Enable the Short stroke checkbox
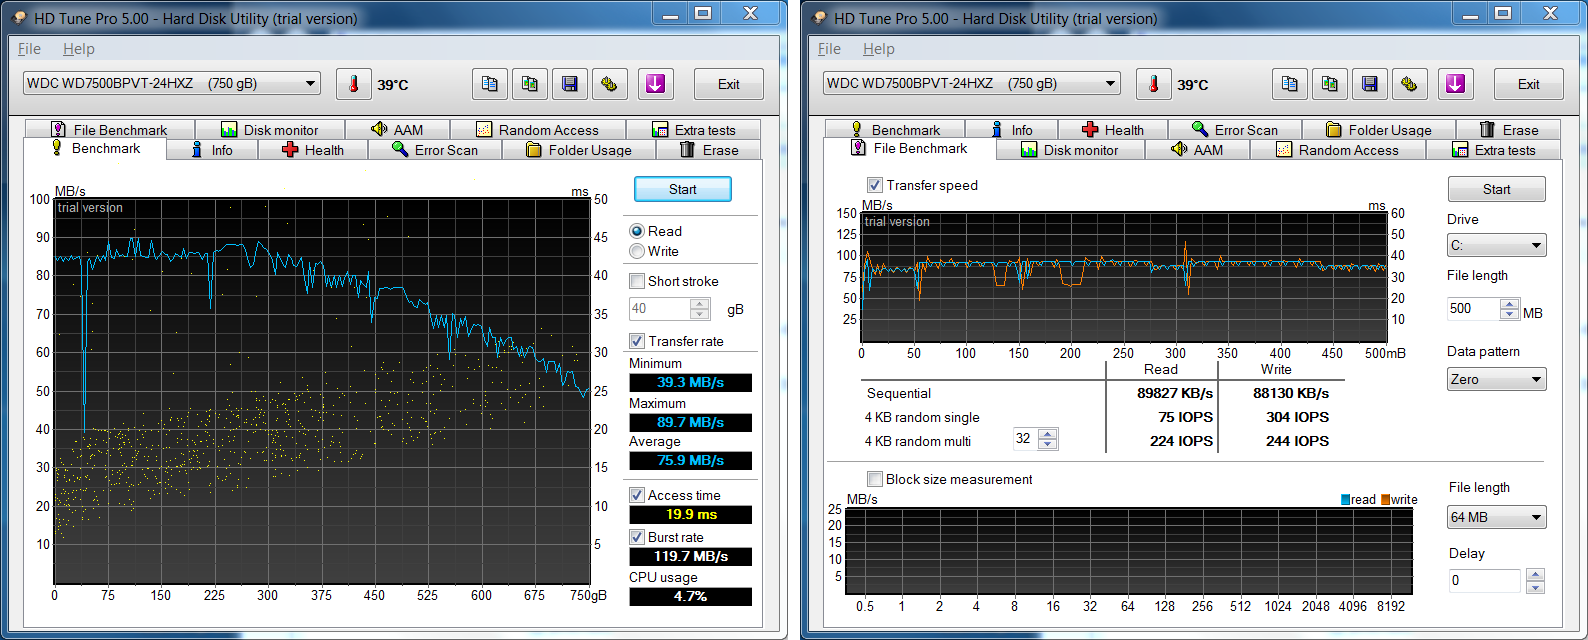Viewport: 1588px width, 640px height. (637, 282)
